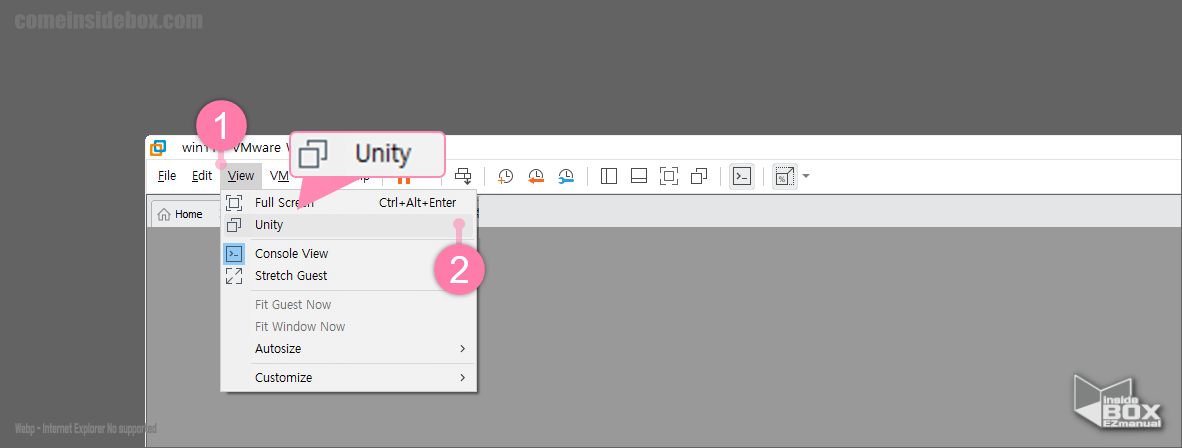Select Console View menu entry

(348, 253)
